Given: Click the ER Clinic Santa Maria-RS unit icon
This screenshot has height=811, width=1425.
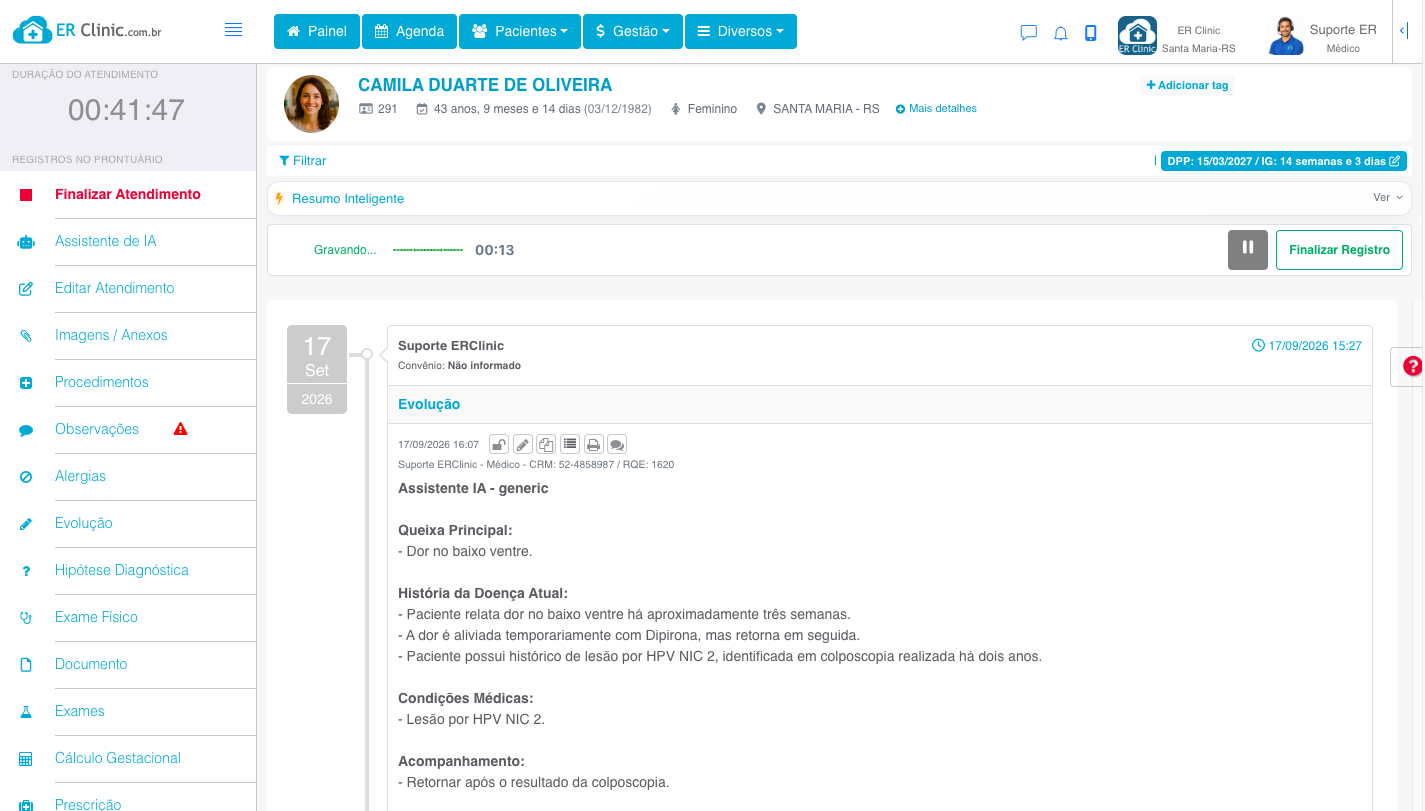Looking at the screenshot, I should [1137, 35].
